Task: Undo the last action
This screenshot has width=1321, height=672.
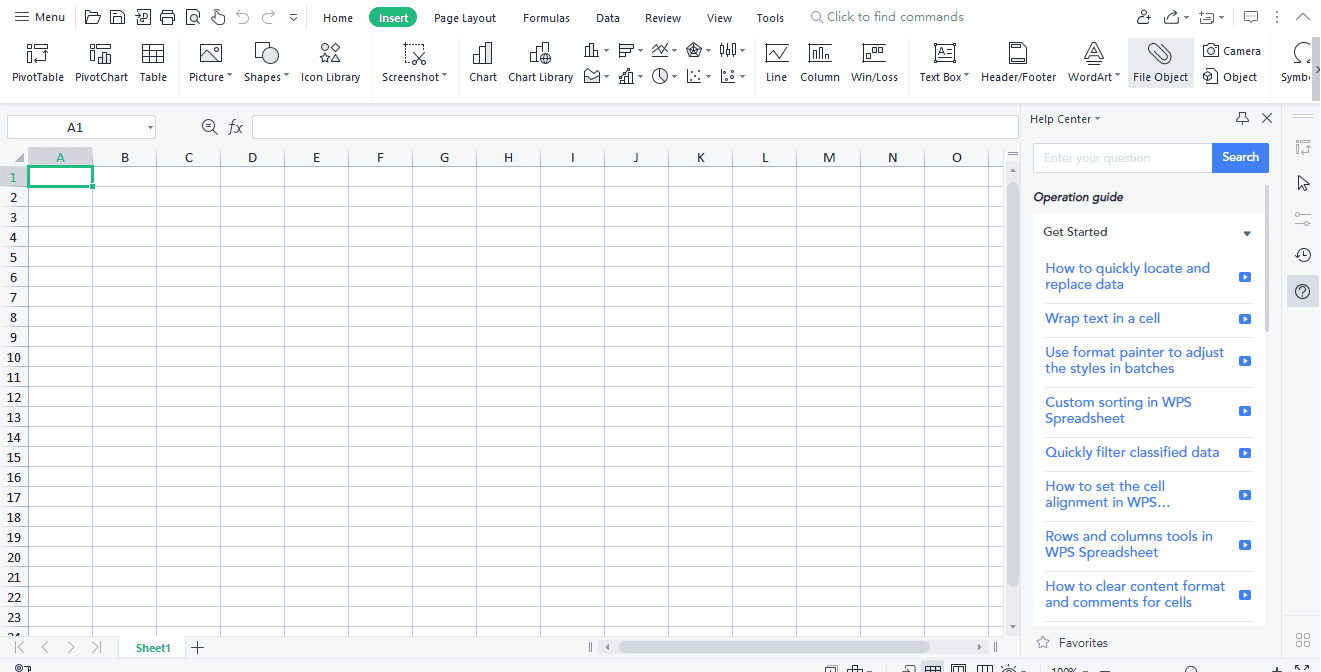Action: [242, 17]
